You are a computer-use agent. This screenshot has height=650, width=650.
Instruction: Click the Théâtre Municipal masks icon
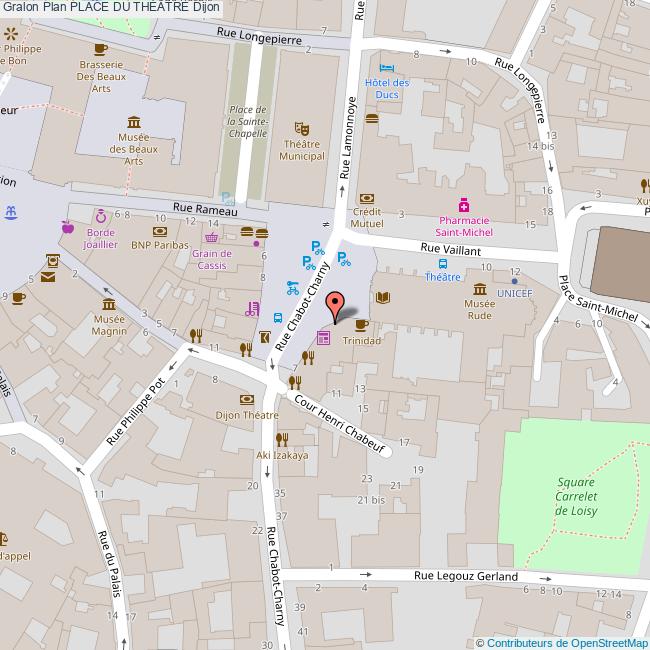pos(301,128)
